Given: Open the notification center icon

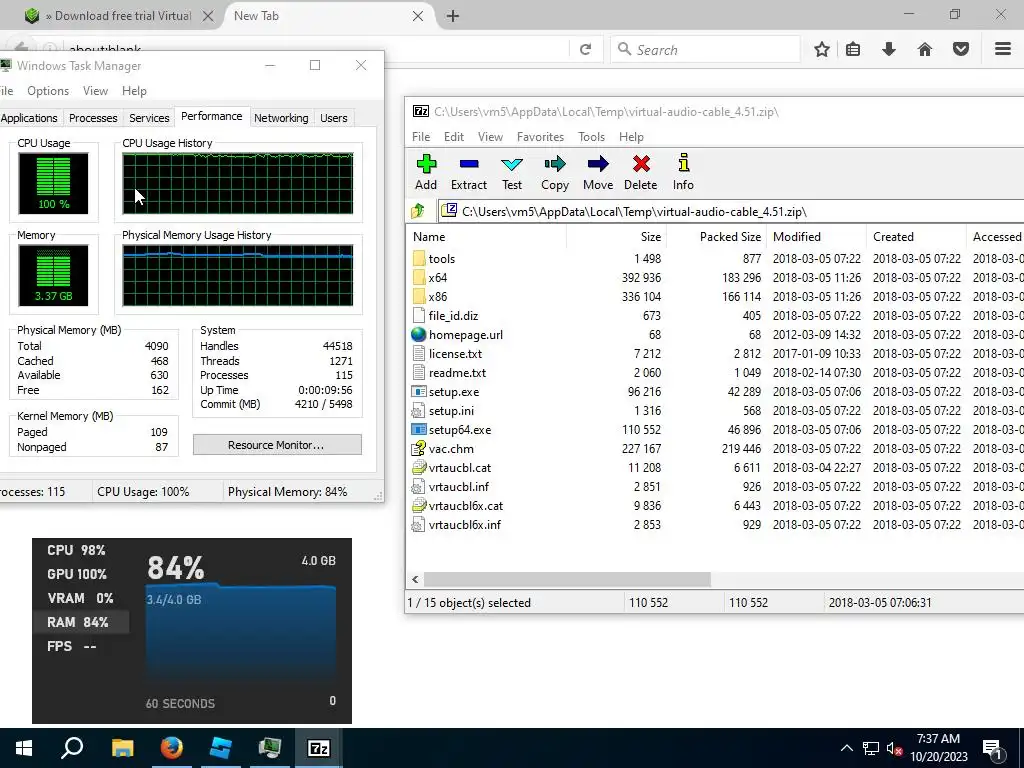Looking at the screenshot, I should tap(993, 748).
